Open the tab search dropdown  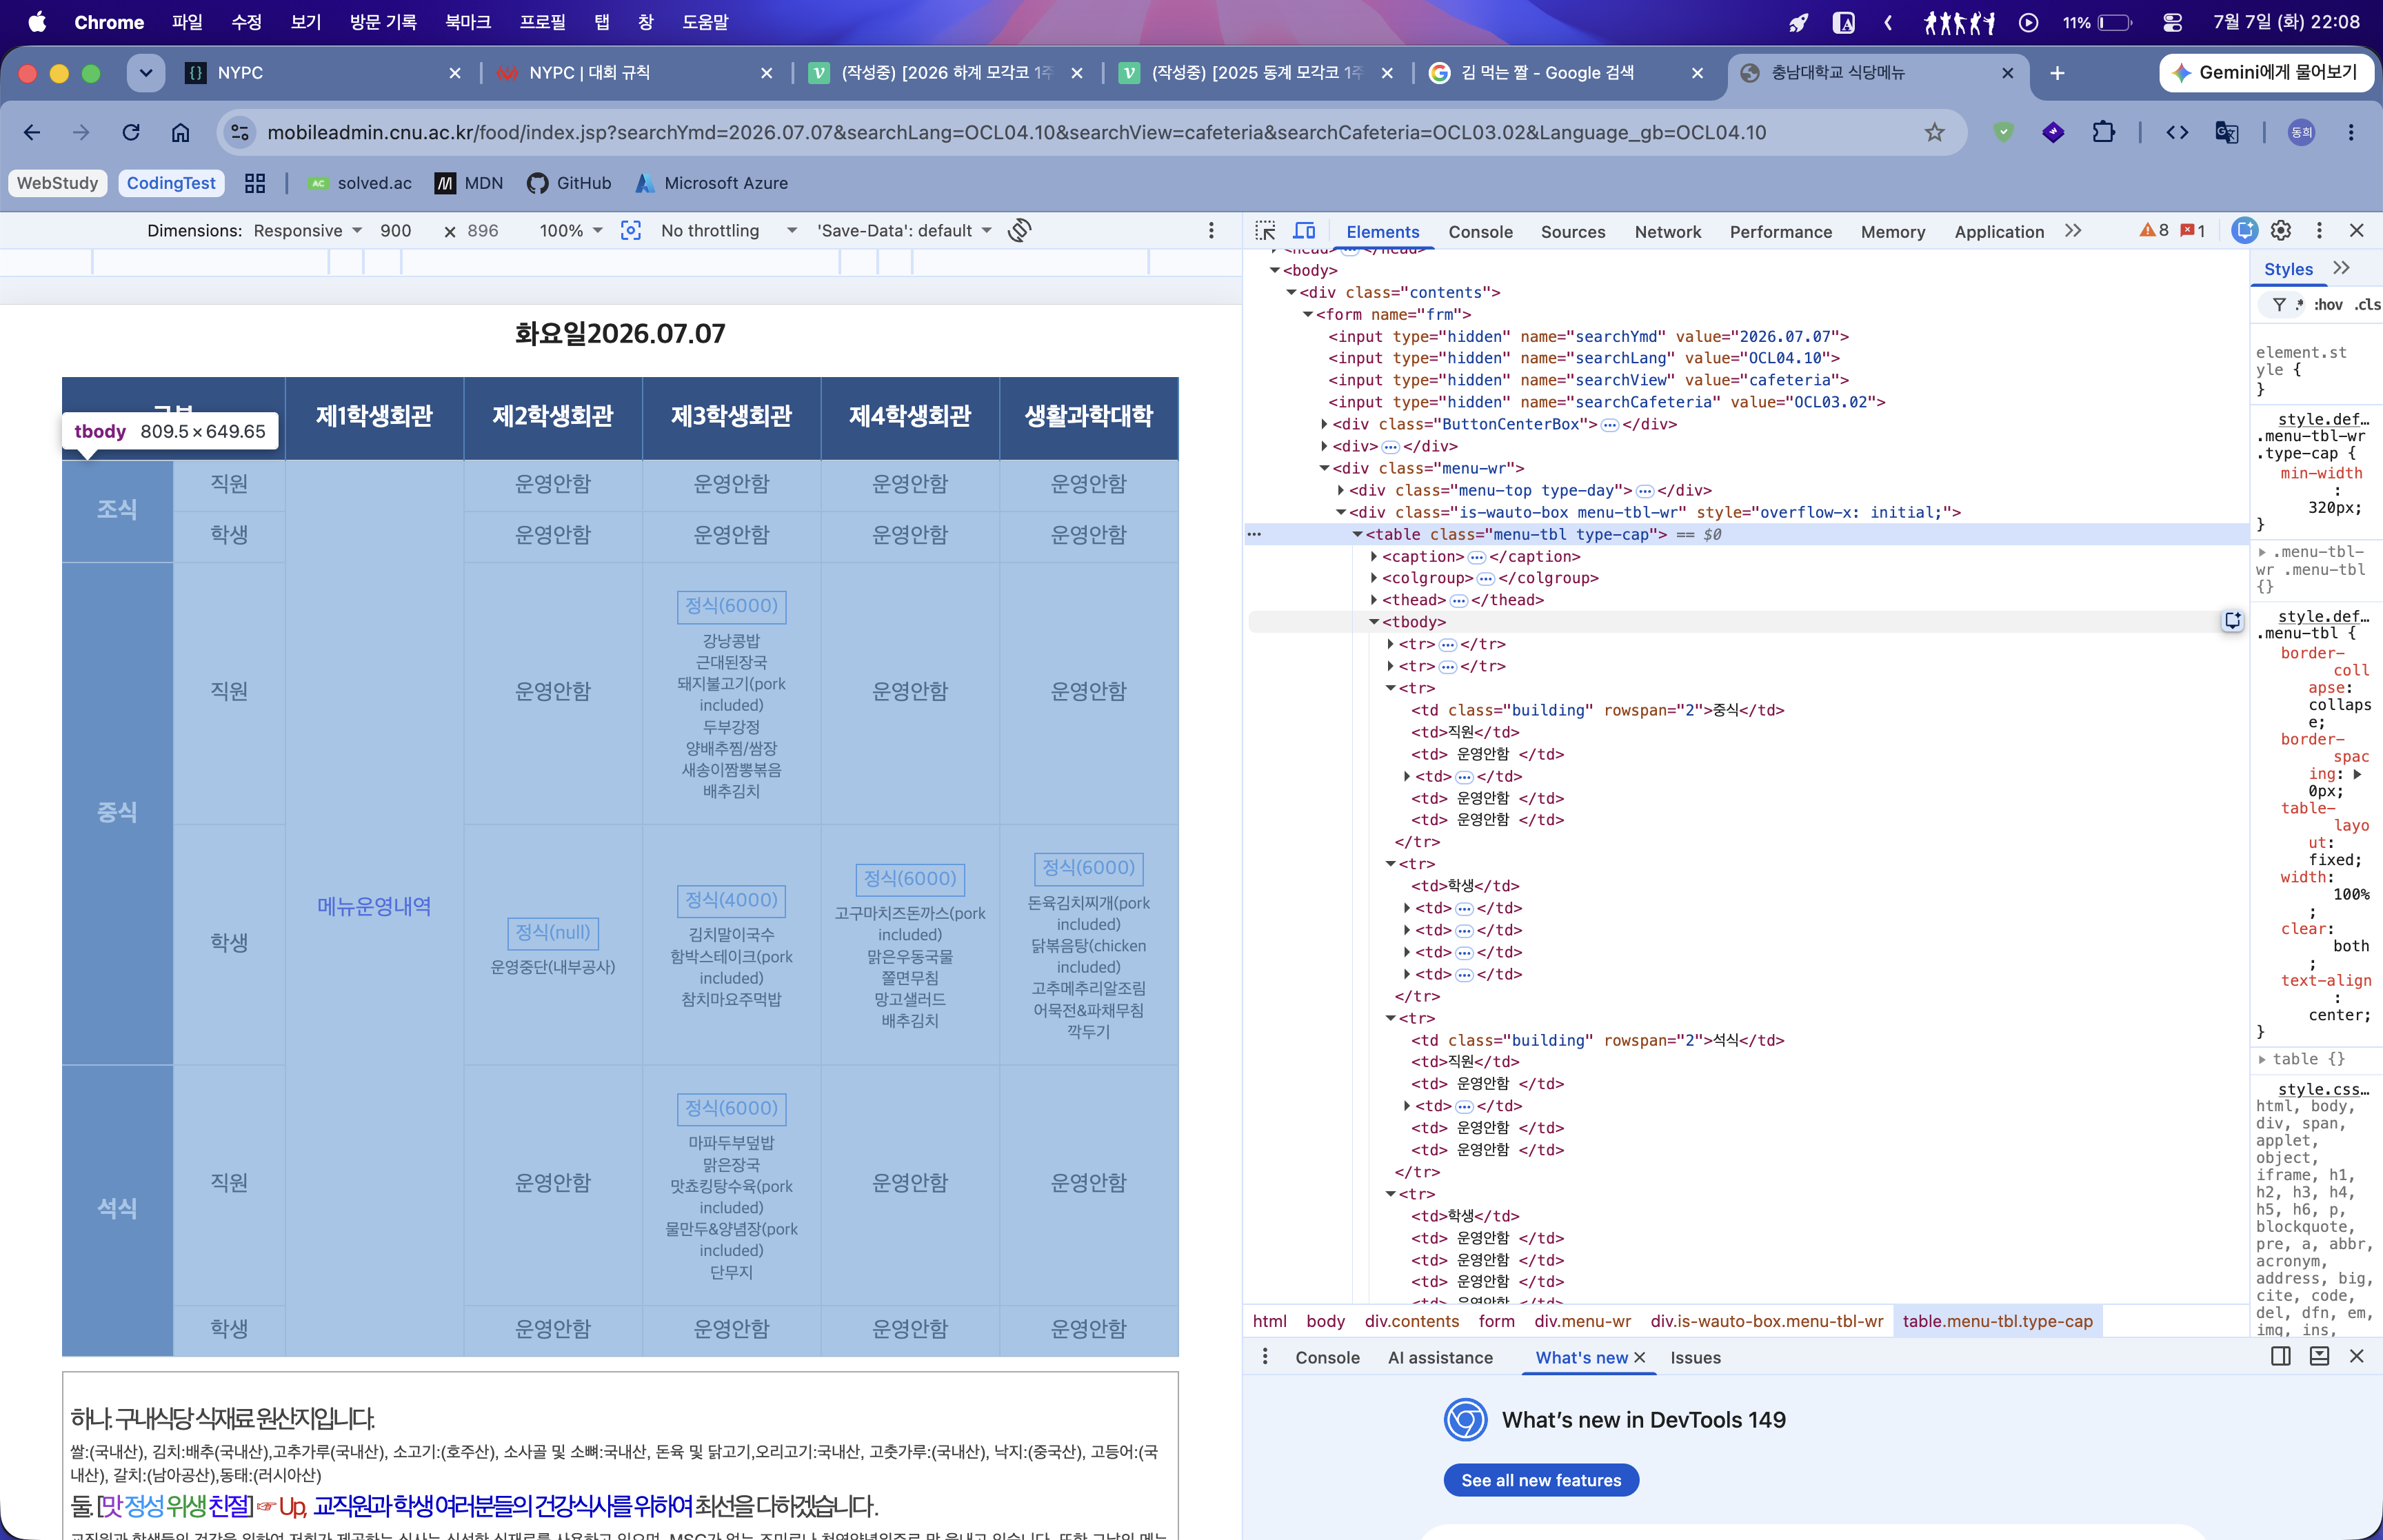(x=146, y=73)
